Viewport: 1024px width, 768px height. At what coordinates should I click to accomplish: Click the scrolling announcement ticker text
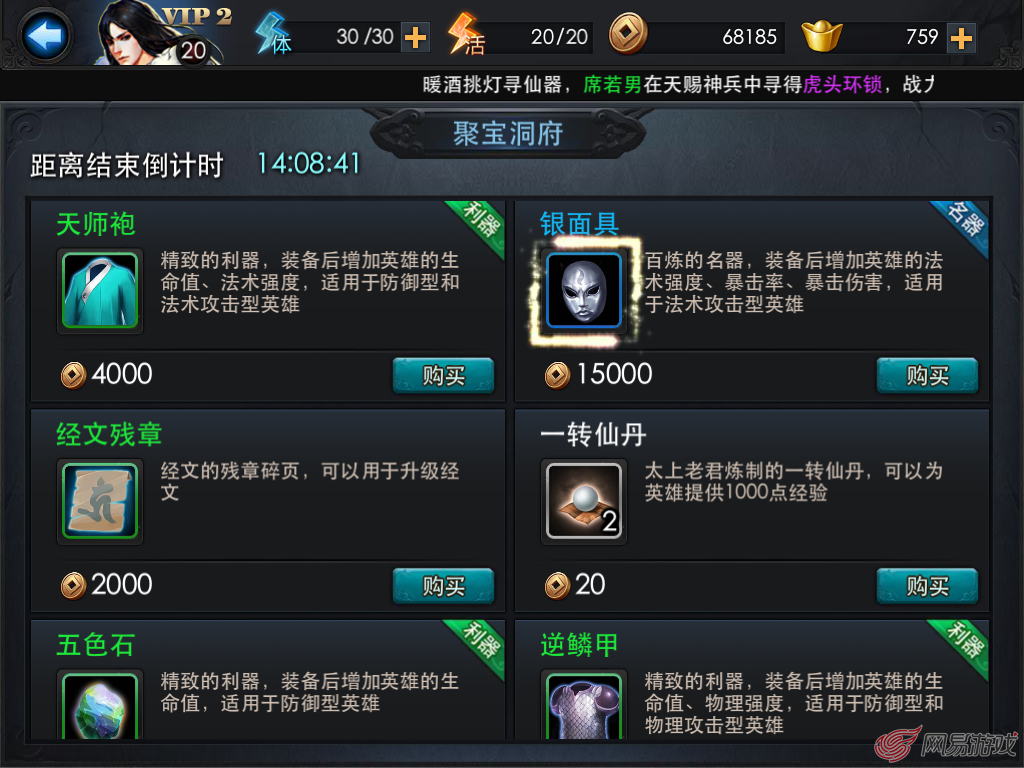679,84
